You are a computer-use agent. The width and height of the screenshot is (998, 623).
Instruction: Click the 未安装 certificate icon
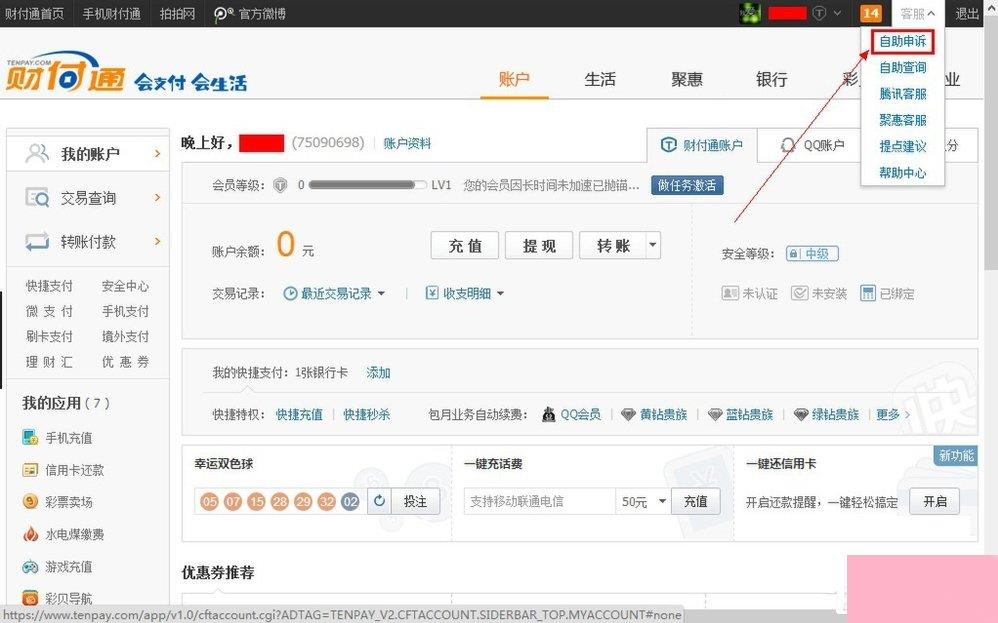799,293
